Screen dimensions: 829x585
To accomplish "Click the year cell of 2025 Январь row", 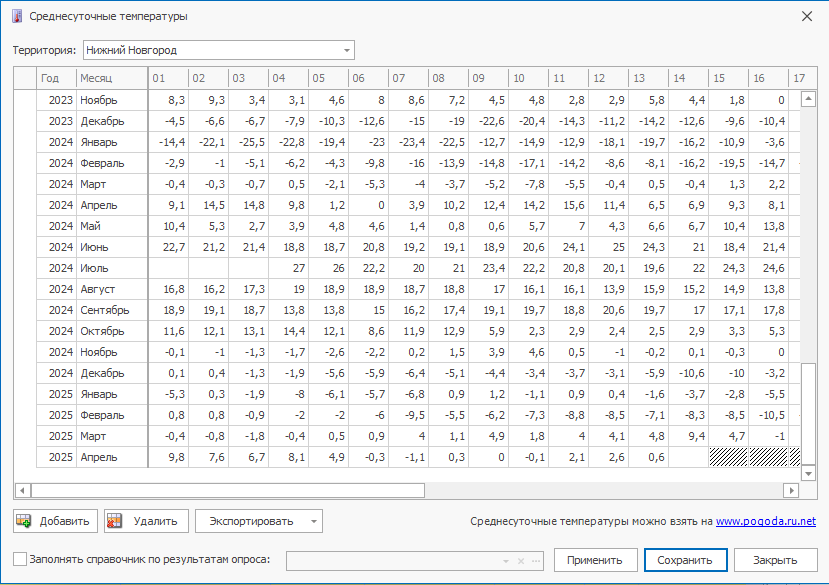I will coord(57,394).
